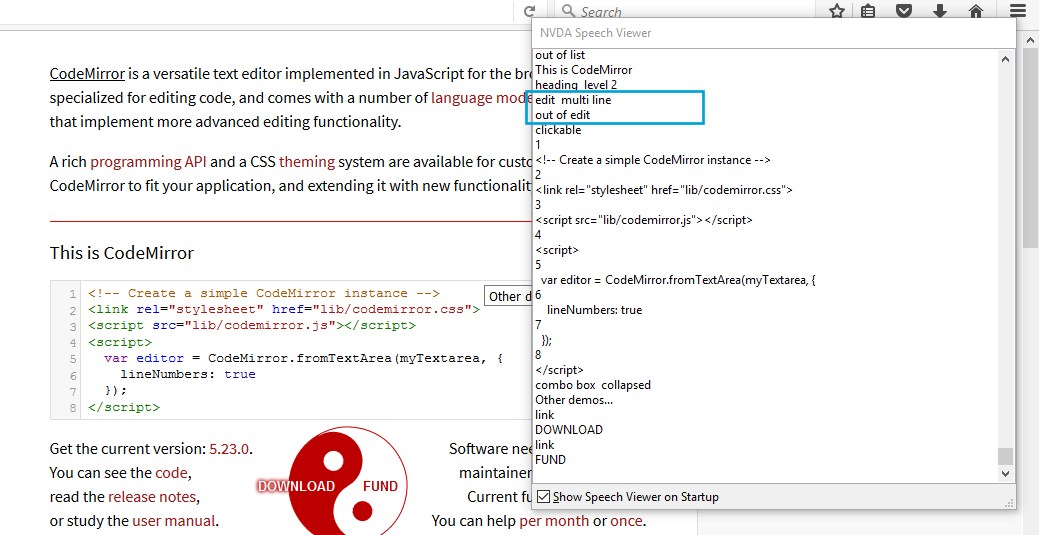
Task: Click FUND on the yin-yang logo
Action: 380,486
